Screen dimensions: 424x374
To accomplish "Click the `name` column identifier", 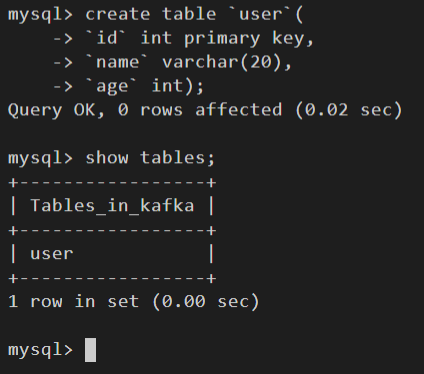I will pos(116,62).
